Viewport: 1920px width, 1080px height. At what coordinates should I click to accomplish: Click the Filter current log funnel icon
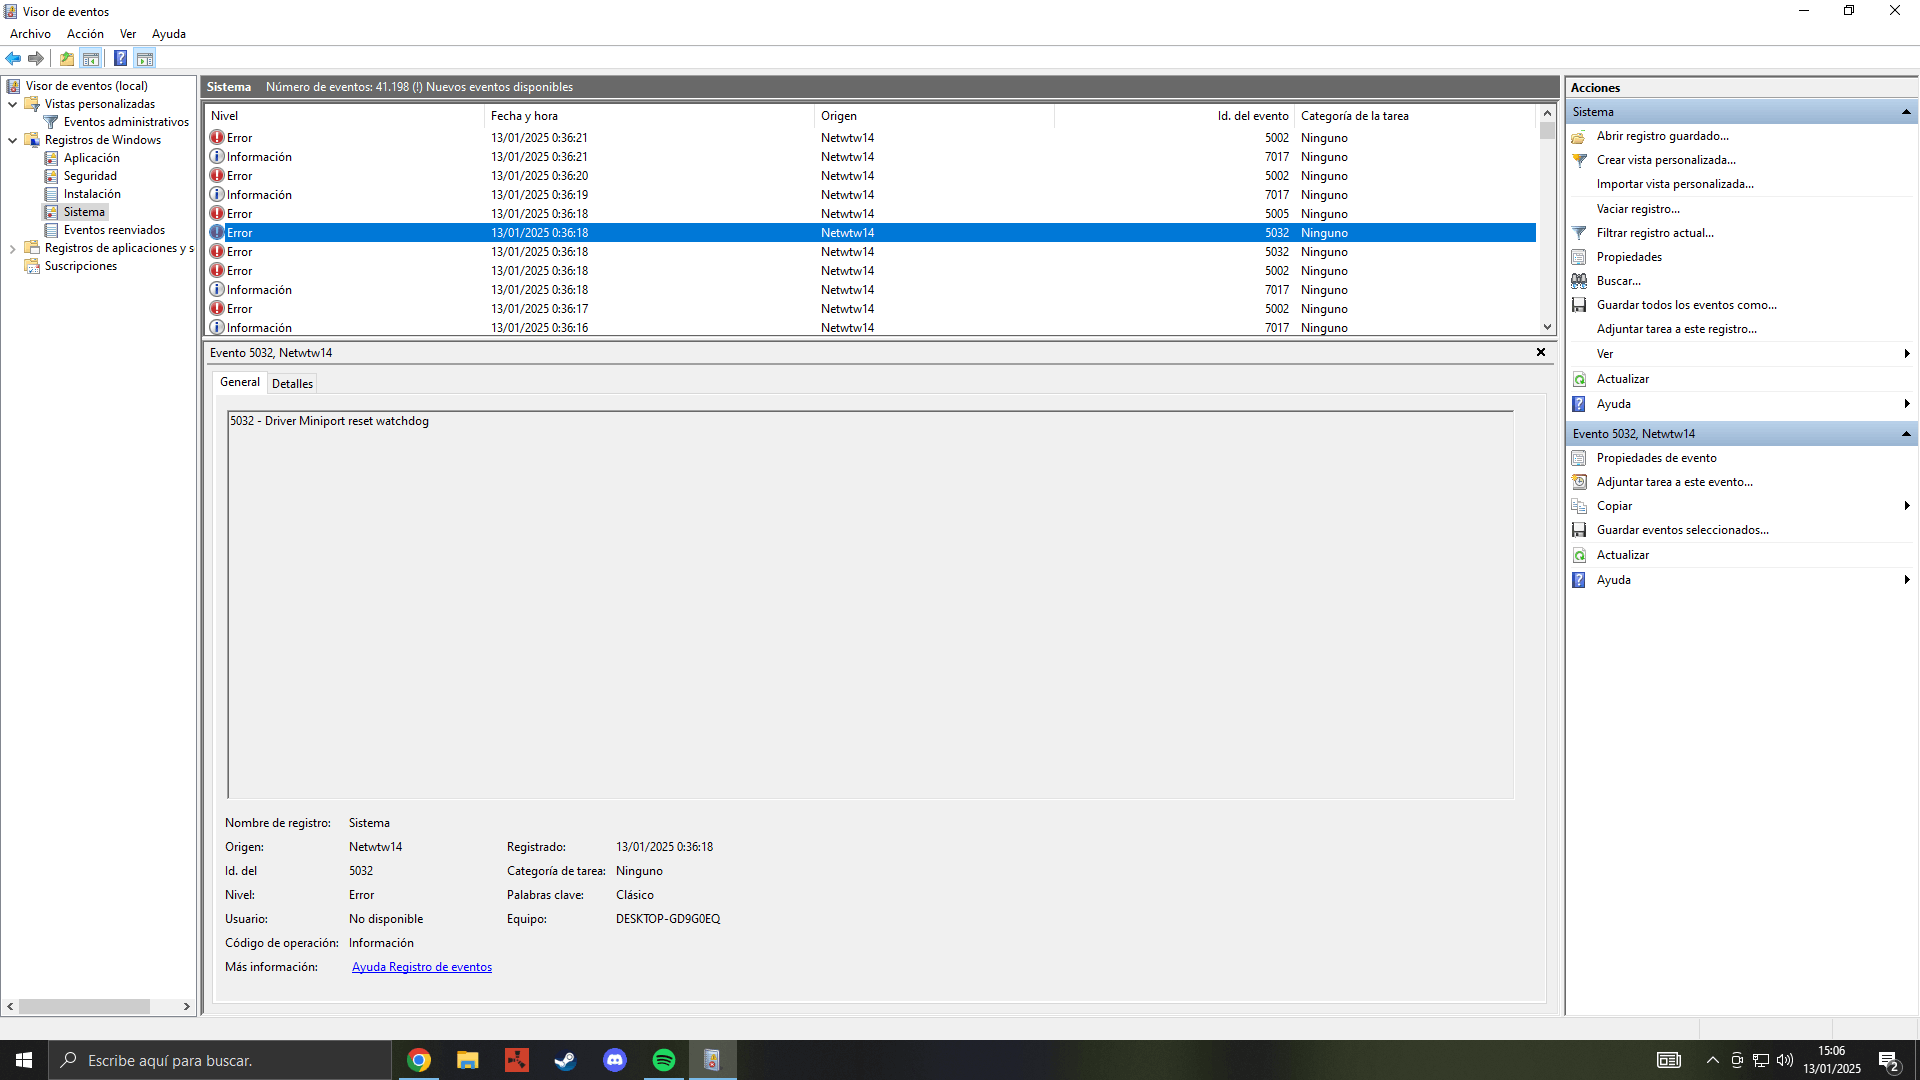pos(1579,233)
